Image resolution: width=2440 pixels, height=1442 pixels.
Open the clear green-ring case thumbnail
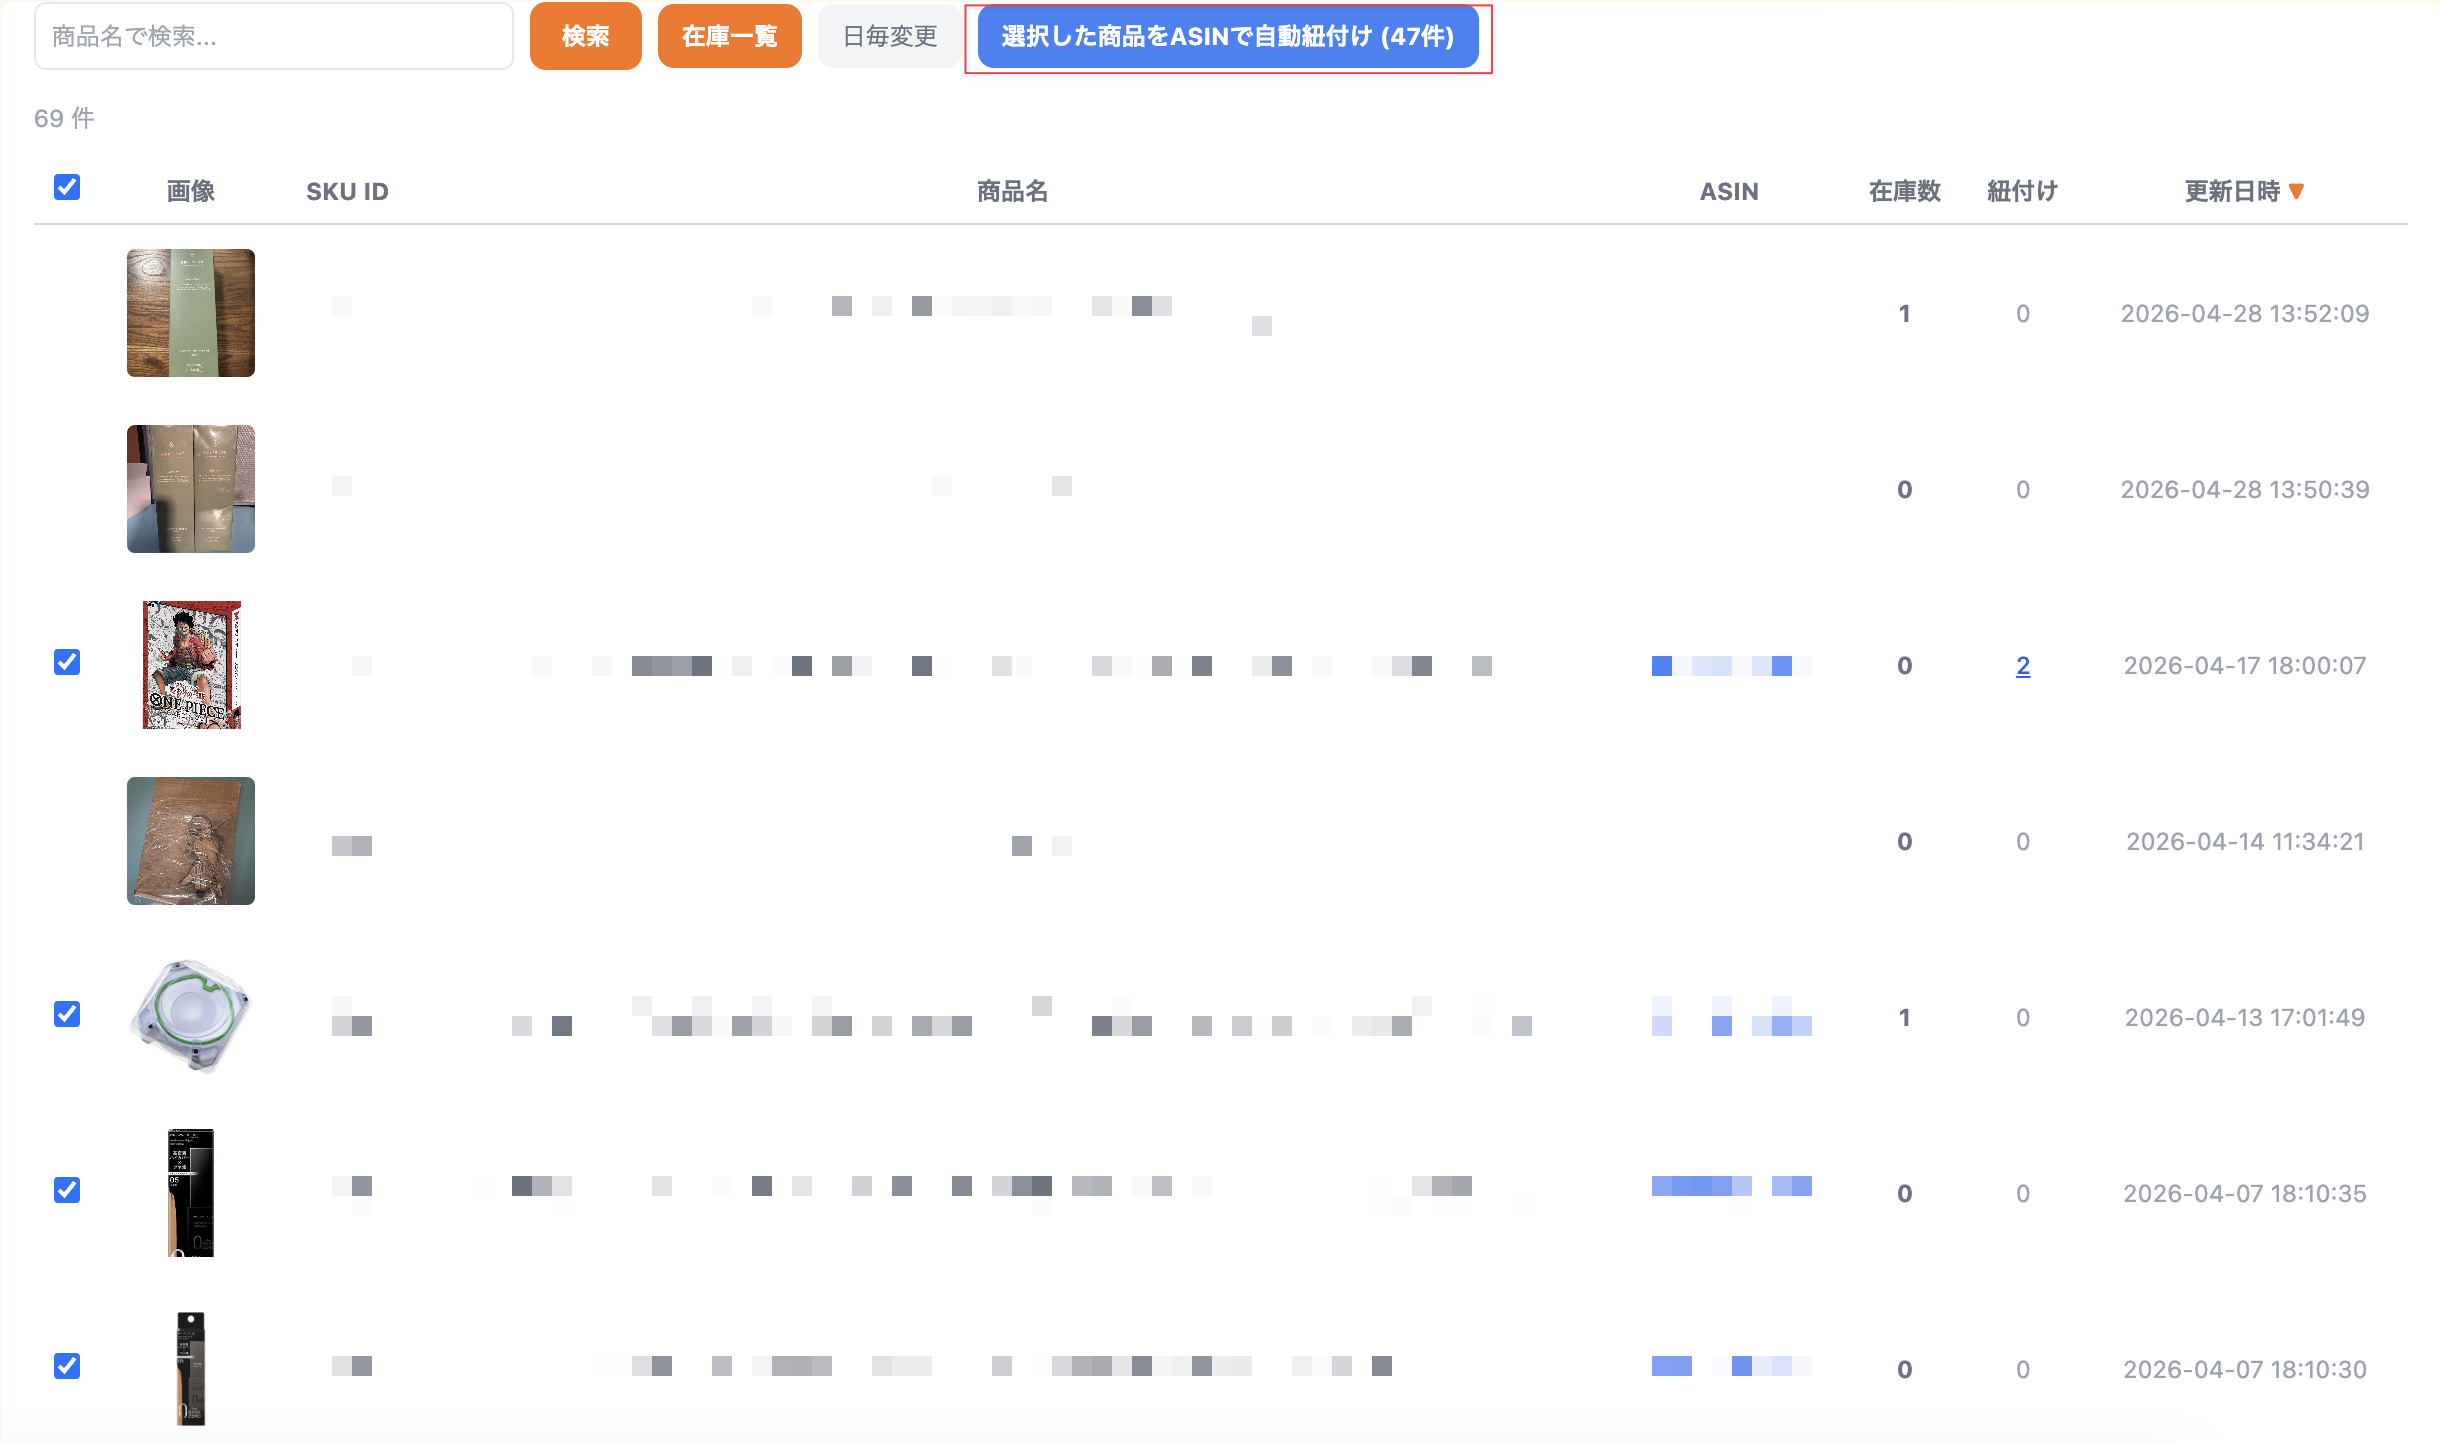pyautogui.click(x=191, y=1017)
